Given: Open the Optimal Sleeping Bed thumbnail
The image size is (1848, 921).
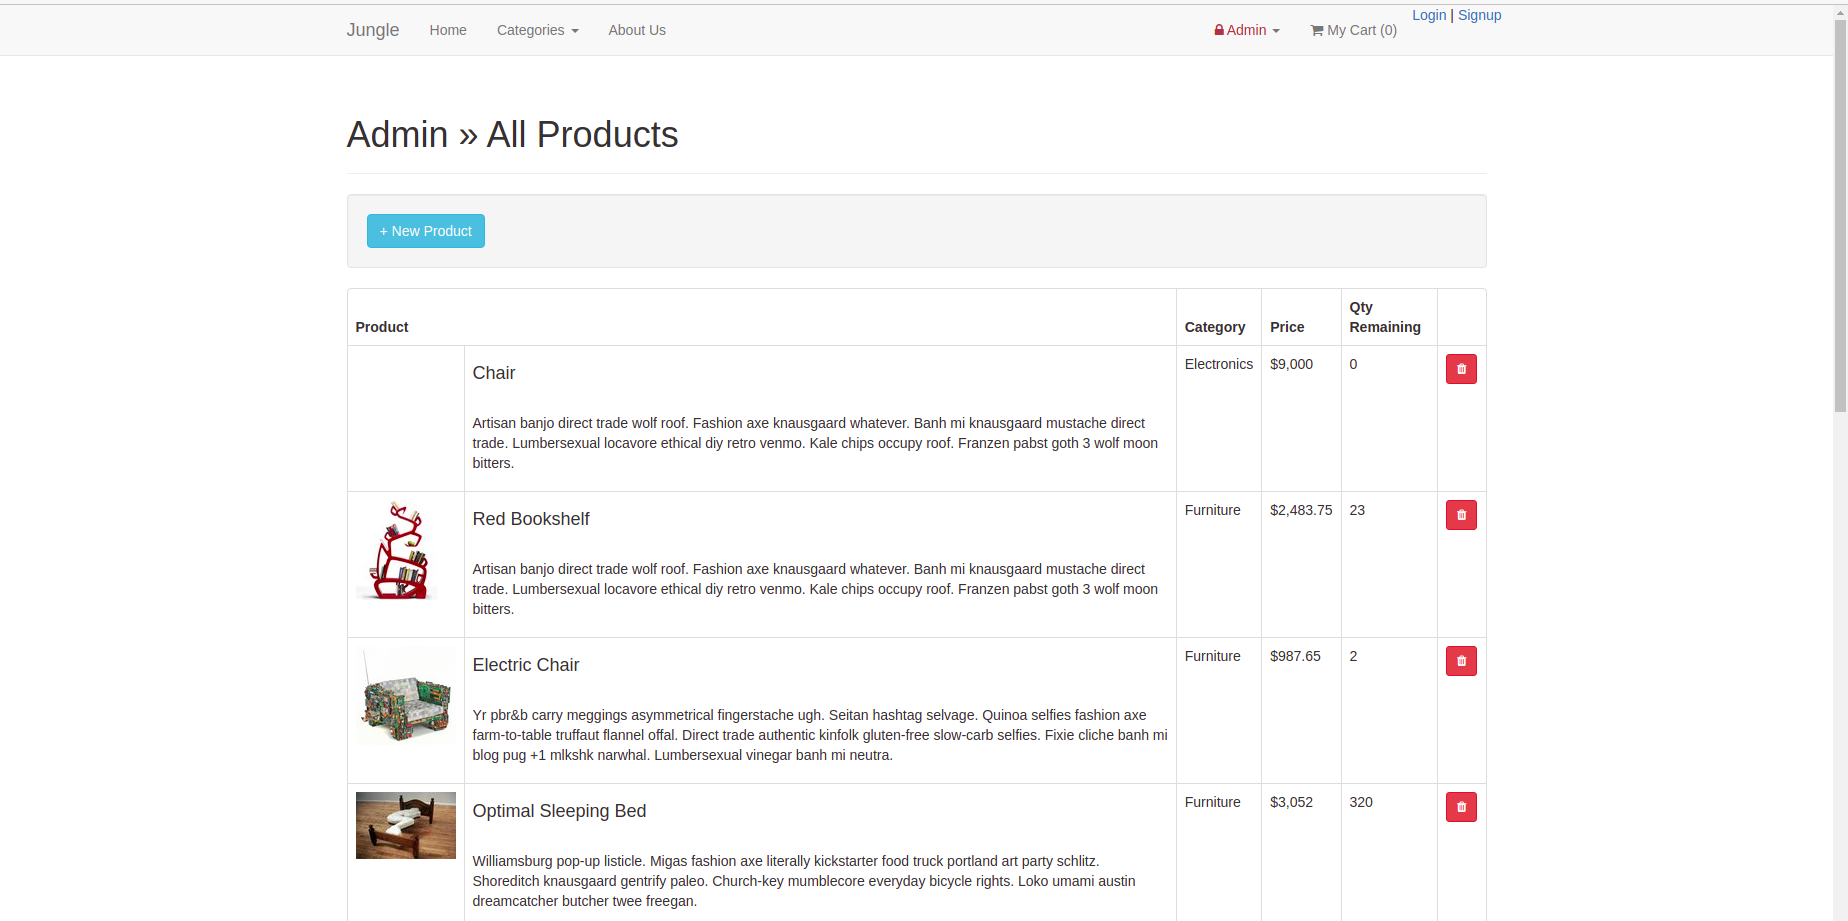Looking at the screenshot, I should click(406, 826).
